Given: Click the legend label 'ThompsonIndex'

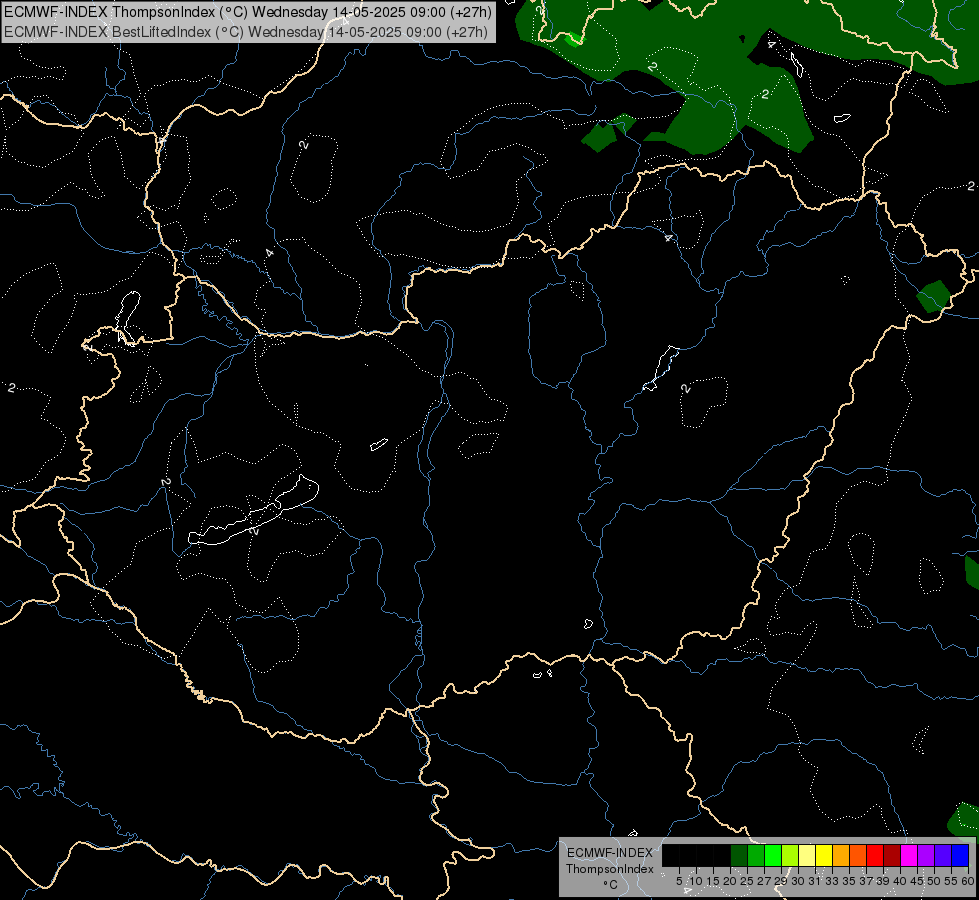Looking at the screenshot, I should coord(610,869).
